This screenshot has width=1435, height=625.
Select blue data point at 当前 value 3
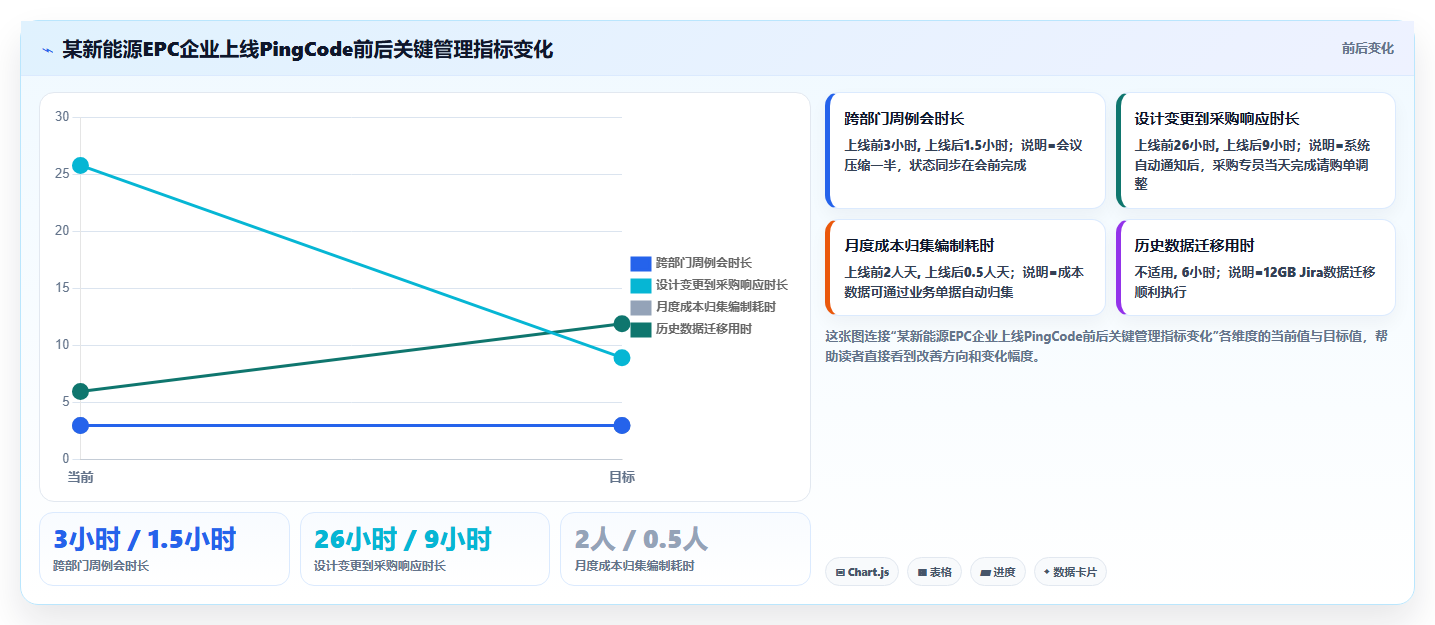pos(81,426)
